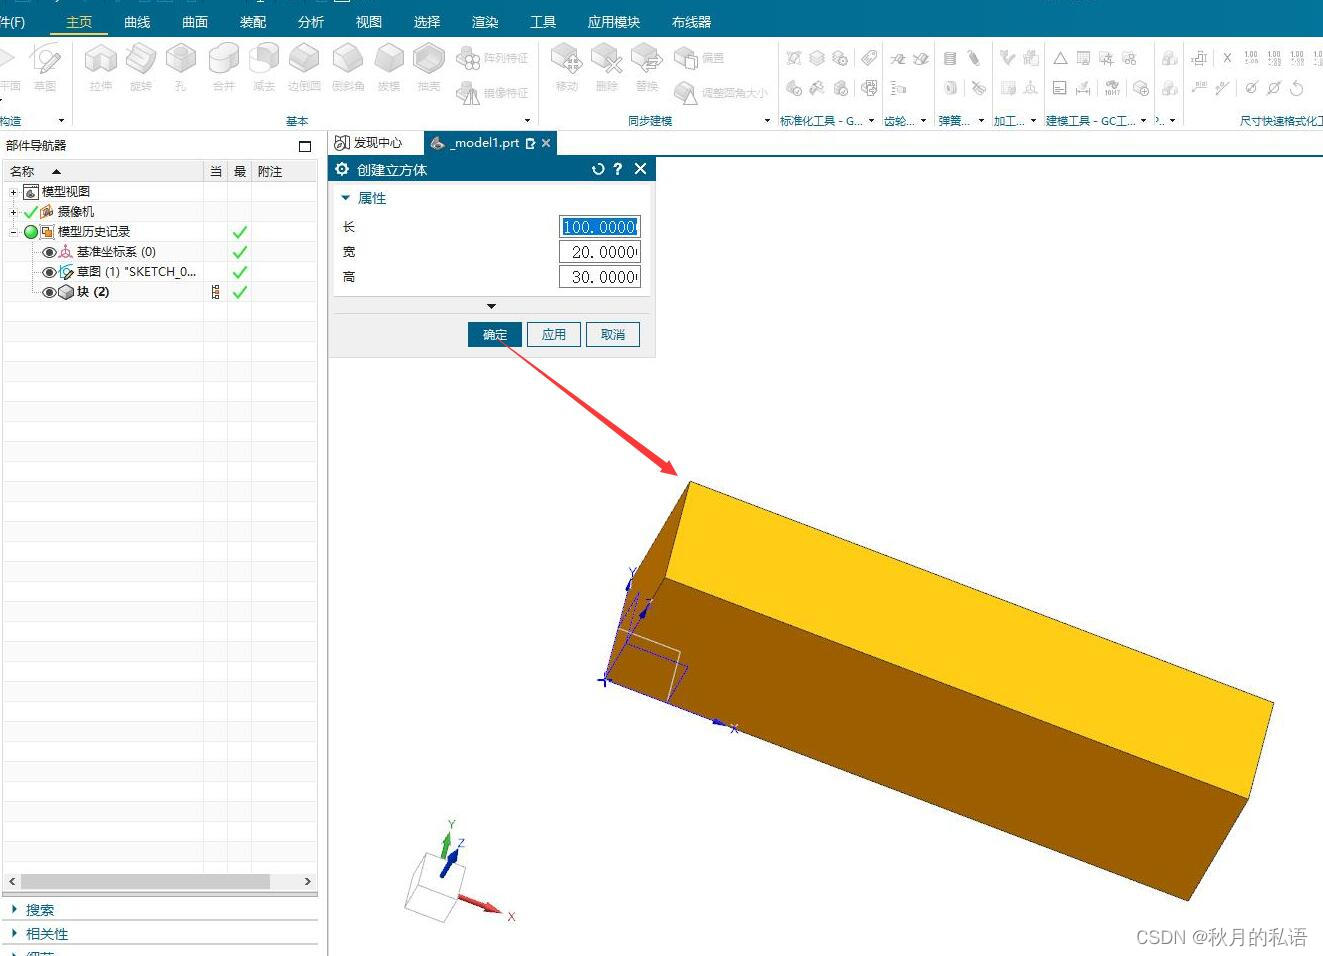This screenshot has height=956, width=1323.
Task: Toggle visibility eye of 草图 (1) SKETCH
Action: 49,272
